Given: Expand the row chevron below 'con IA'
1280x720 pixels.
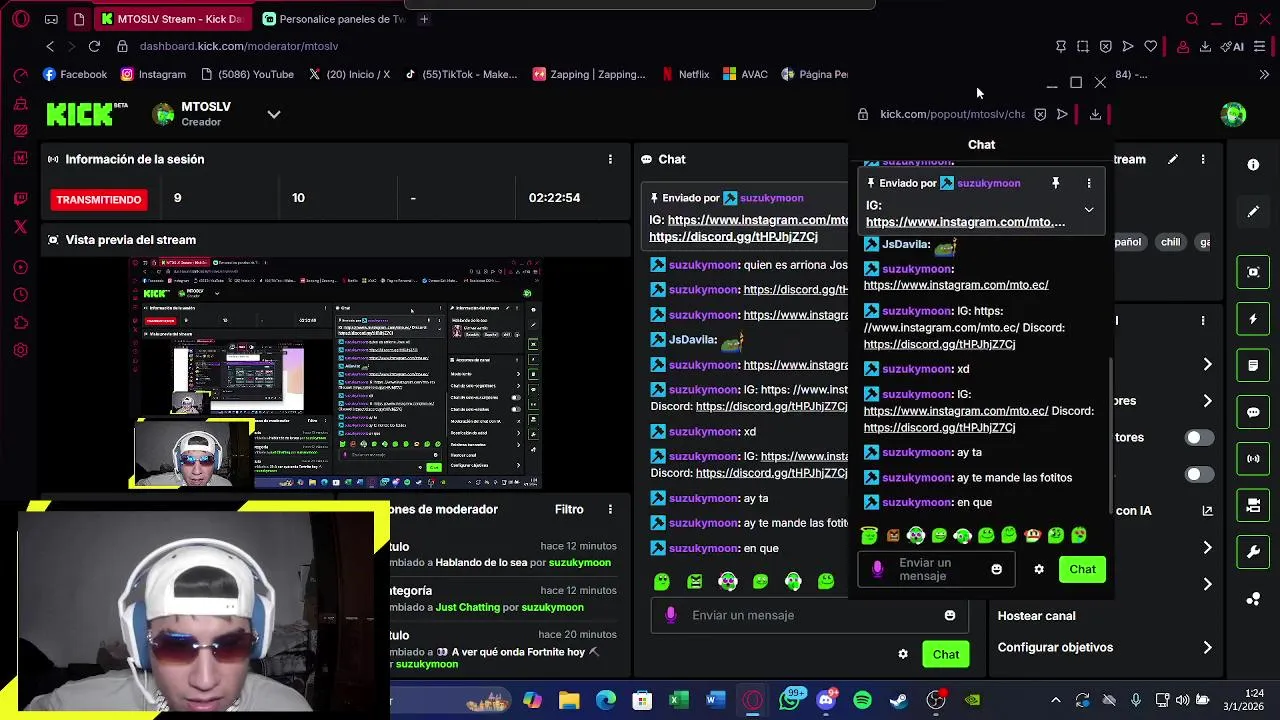Looking at the screenshot, I should tap(1207, 548).
